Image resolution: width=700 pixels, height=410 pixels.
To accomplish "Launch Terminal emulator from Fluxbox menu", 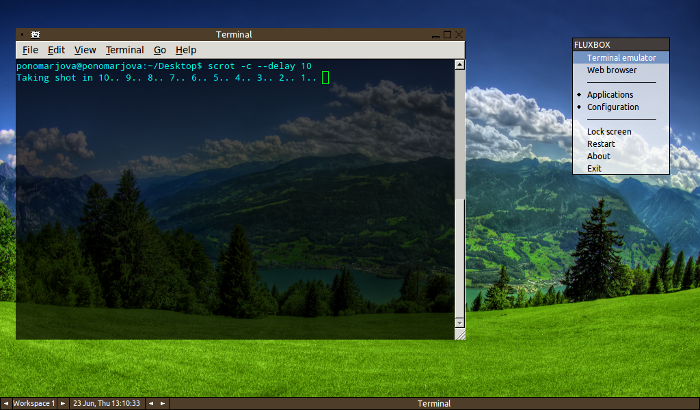I will [x=621, y=58].
